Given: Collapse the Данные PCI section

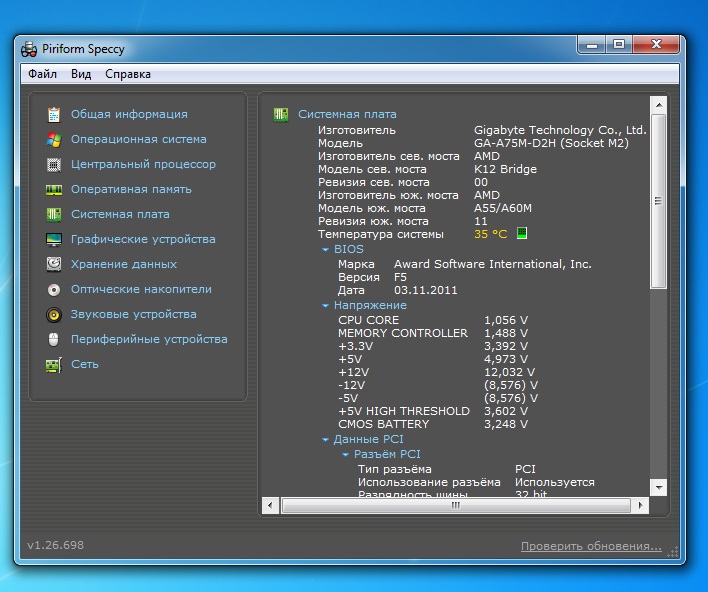Looking at the screenshot, I should 325,439.
